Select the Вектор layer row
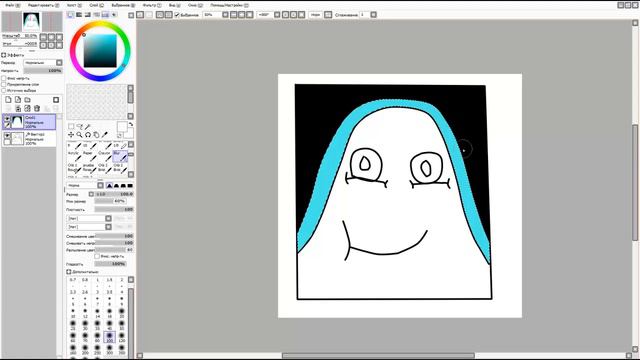The image size is (640, 360). 29,139
